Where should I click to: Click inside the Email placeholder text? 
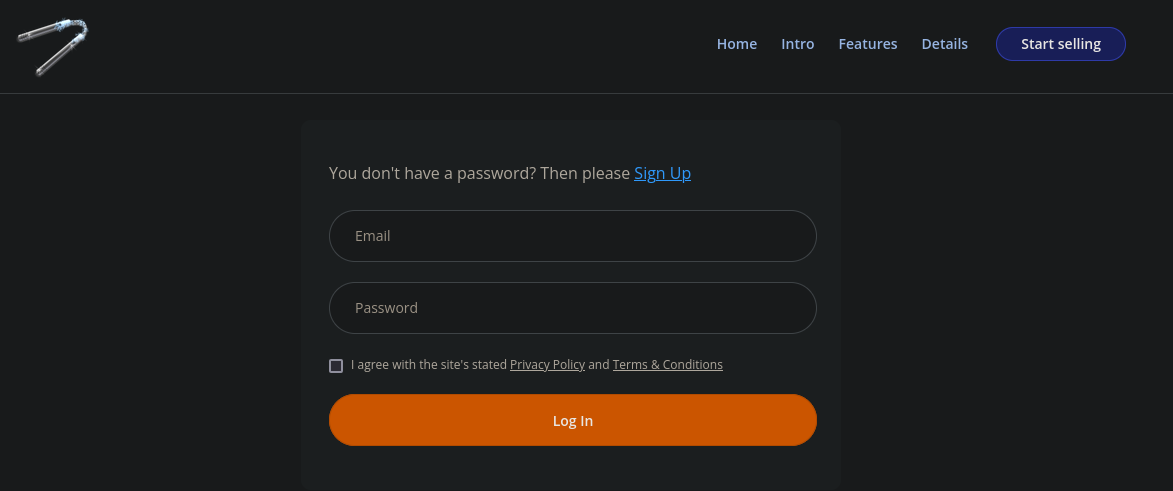pyautogui.click(x=373, y=236)
